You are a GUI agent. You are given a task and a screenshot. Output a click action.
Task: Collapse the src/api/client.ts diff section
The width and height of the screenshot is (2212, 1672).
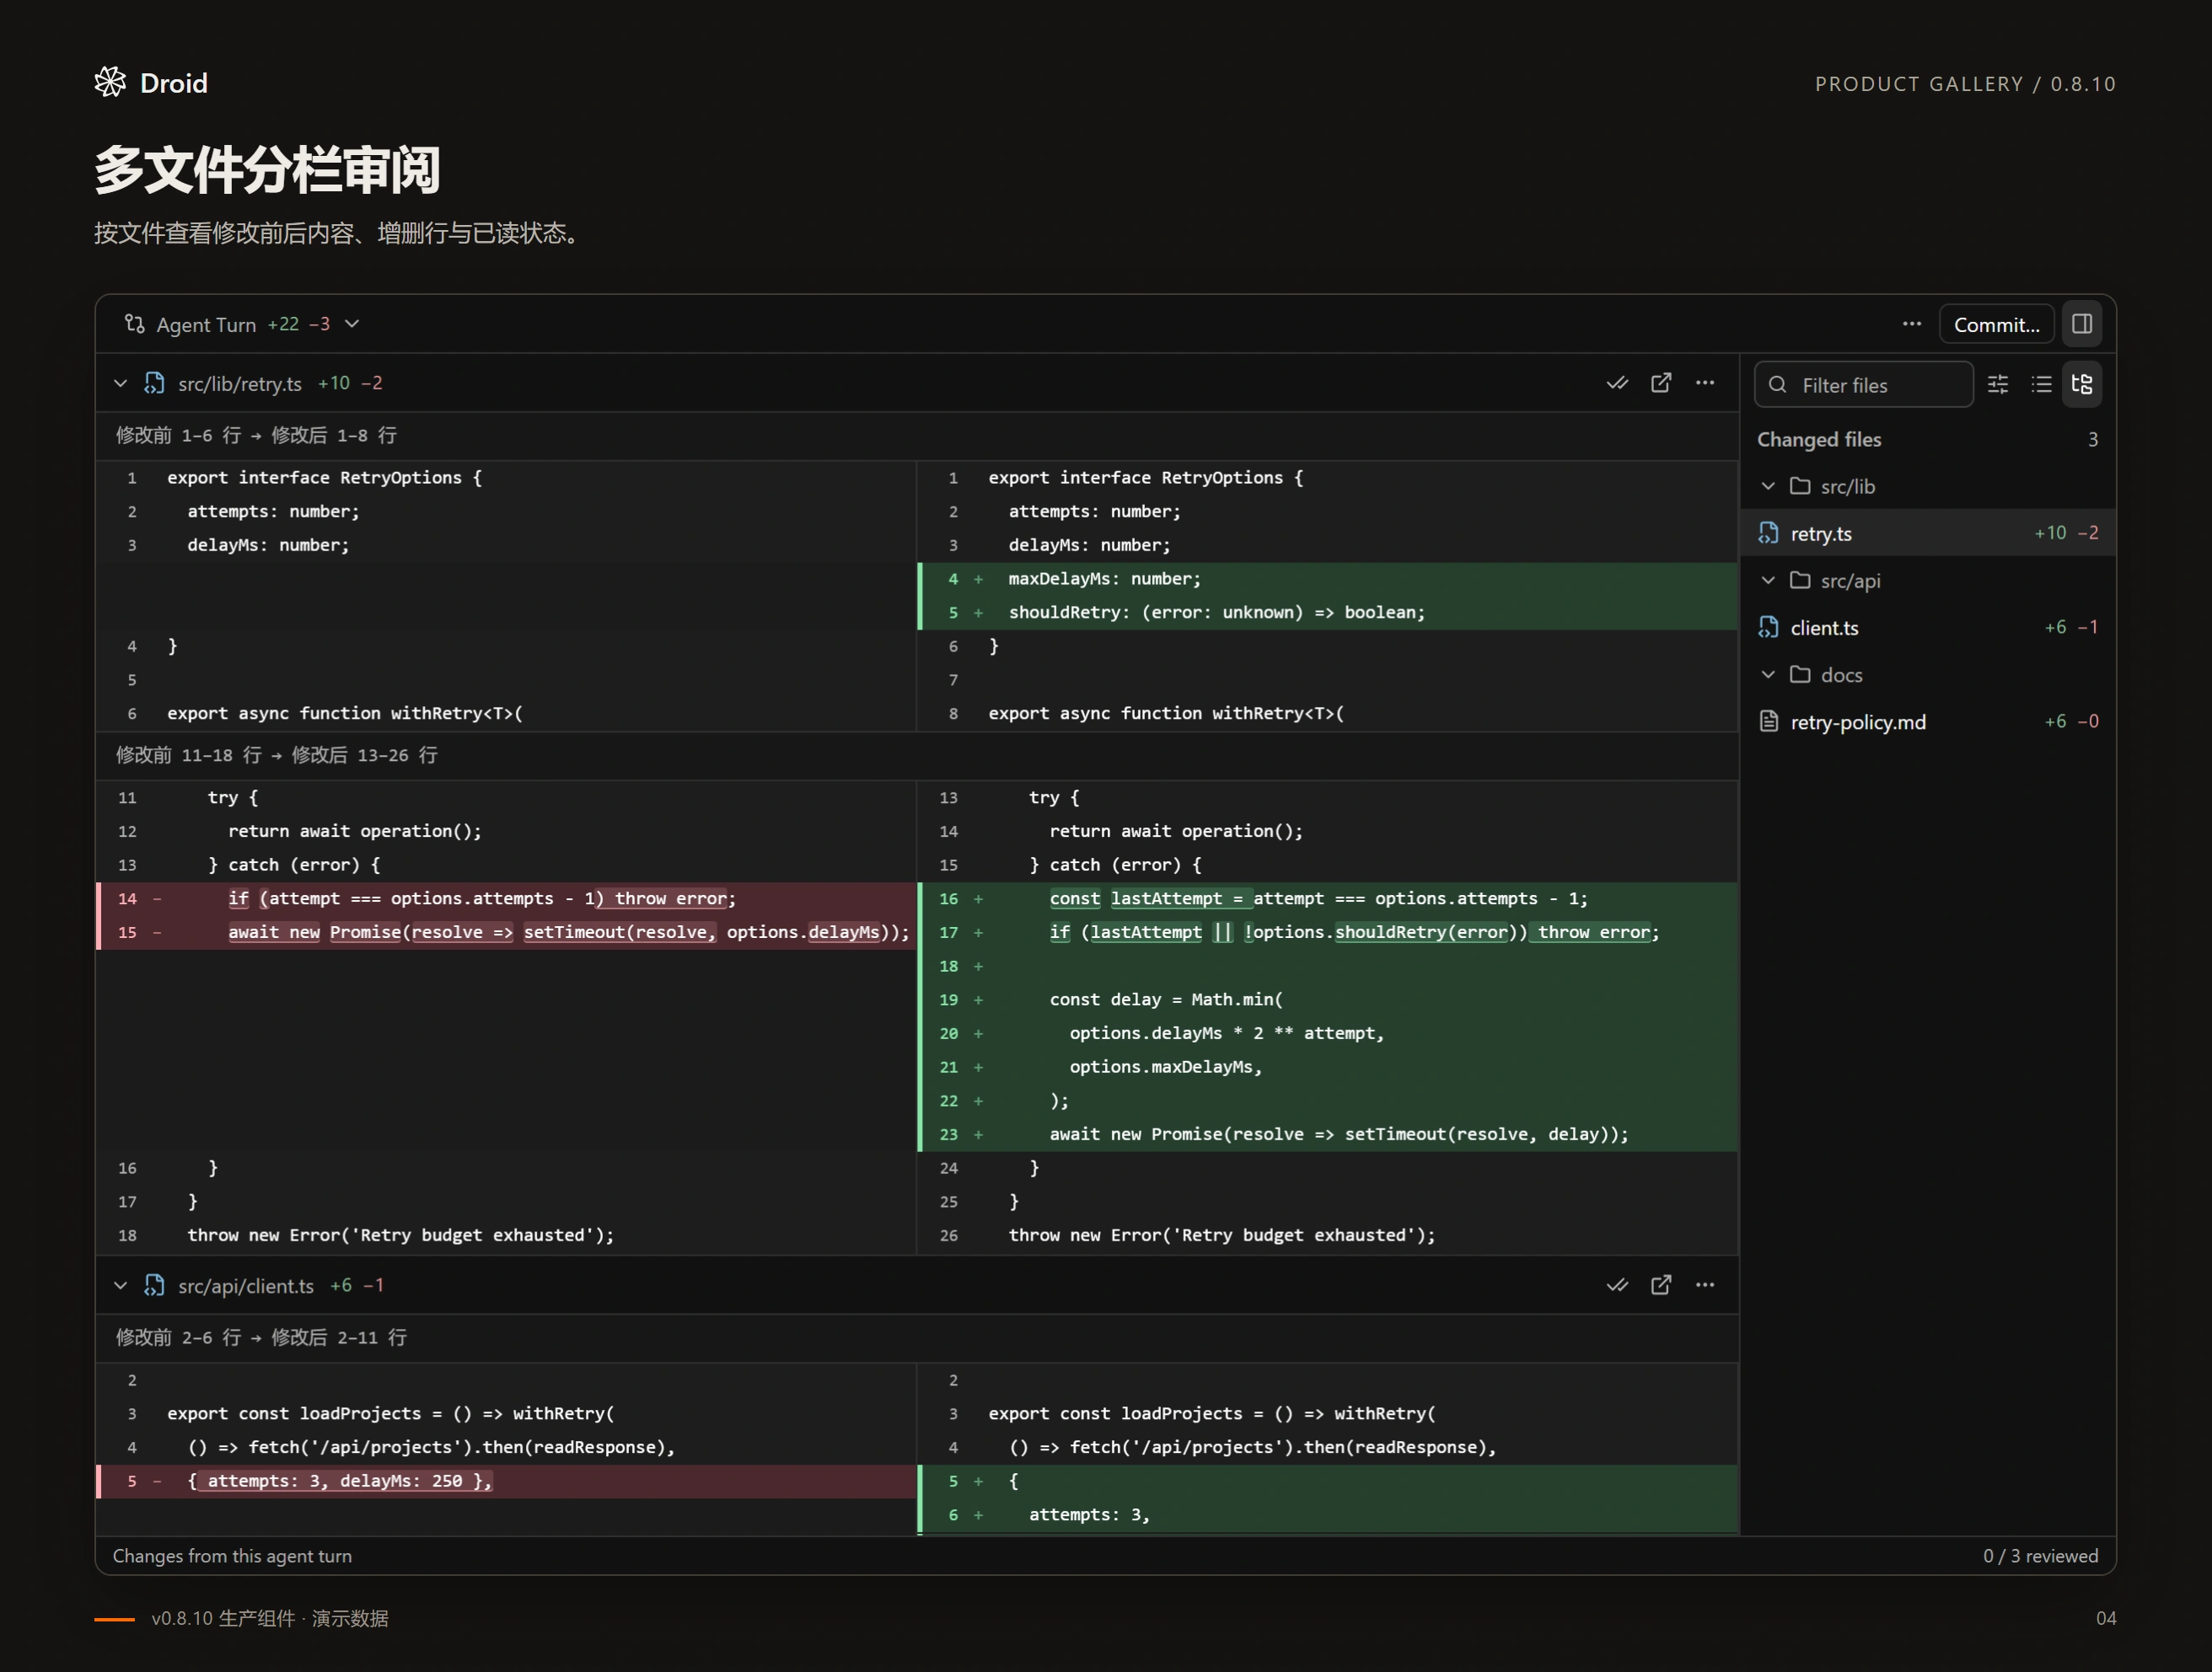pyautogui.click(x=120, y=1285)
